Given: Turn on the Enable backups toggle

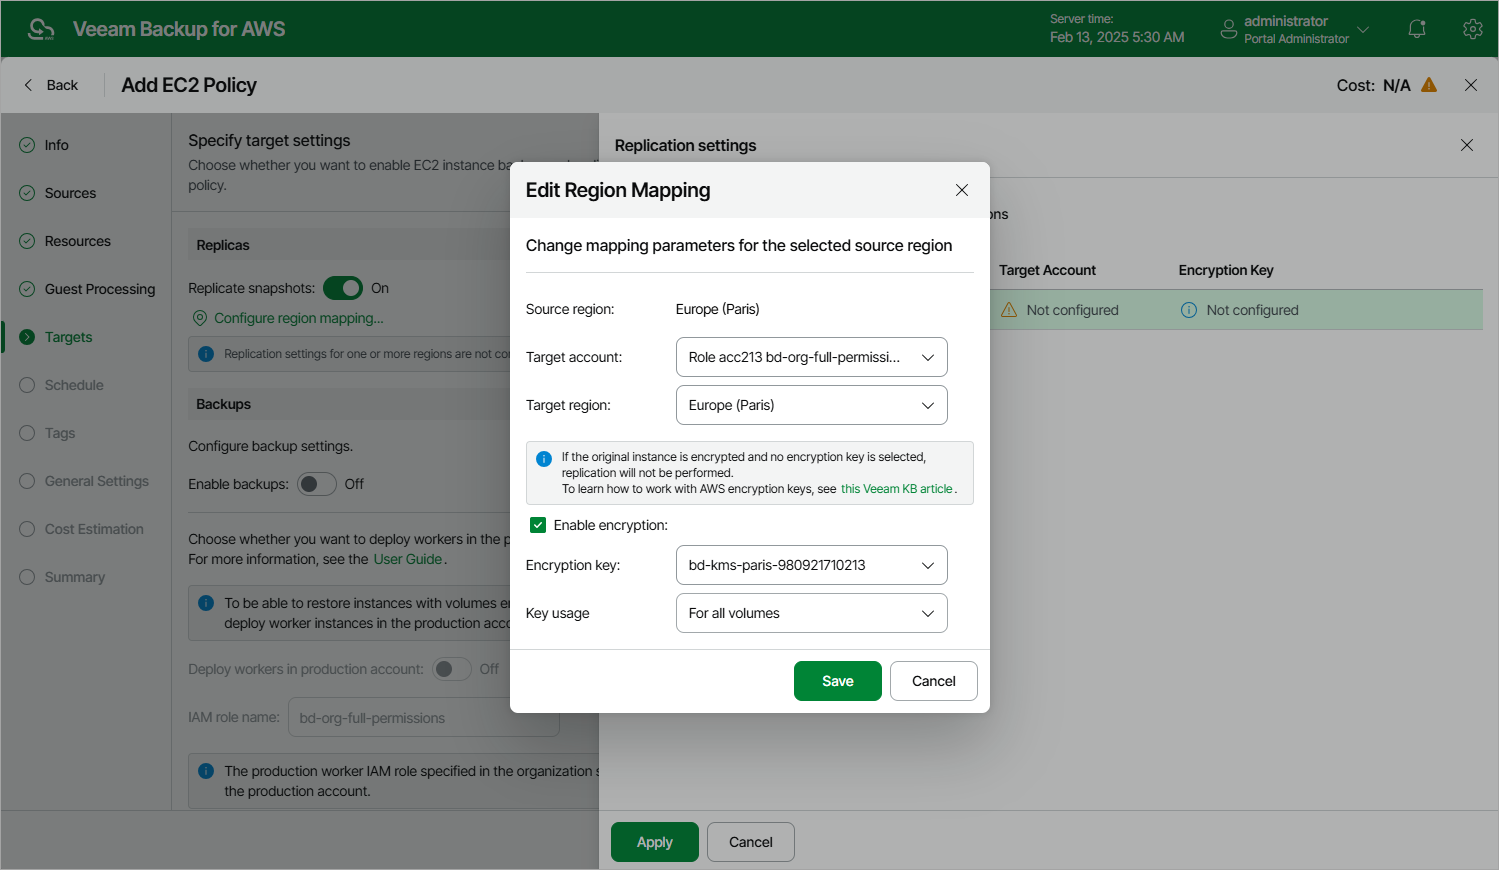Looking at the screenshot, I should pos(317,484).
